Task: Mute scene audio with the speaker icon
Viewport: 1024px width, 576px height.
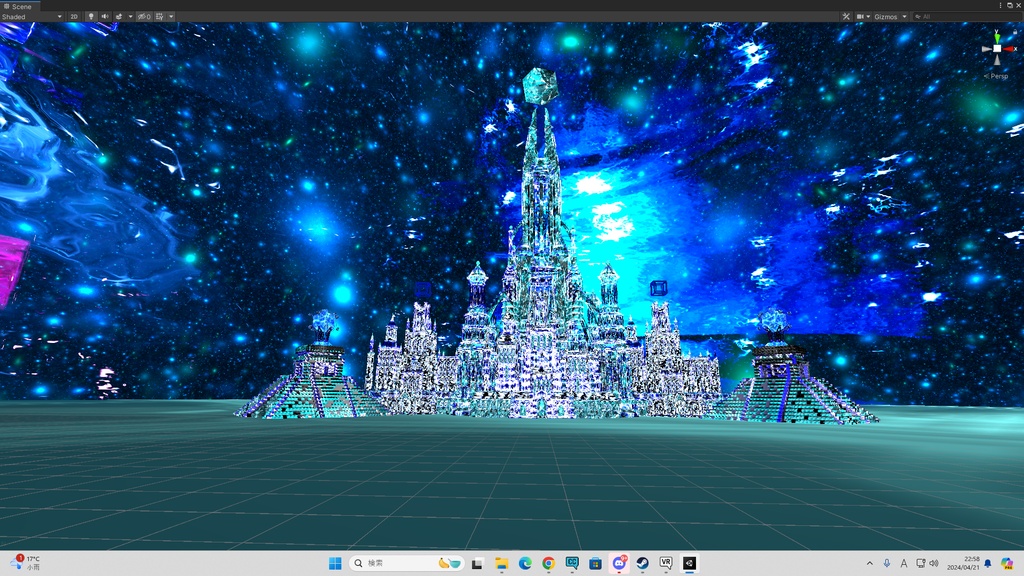Action: click(104, 16)
